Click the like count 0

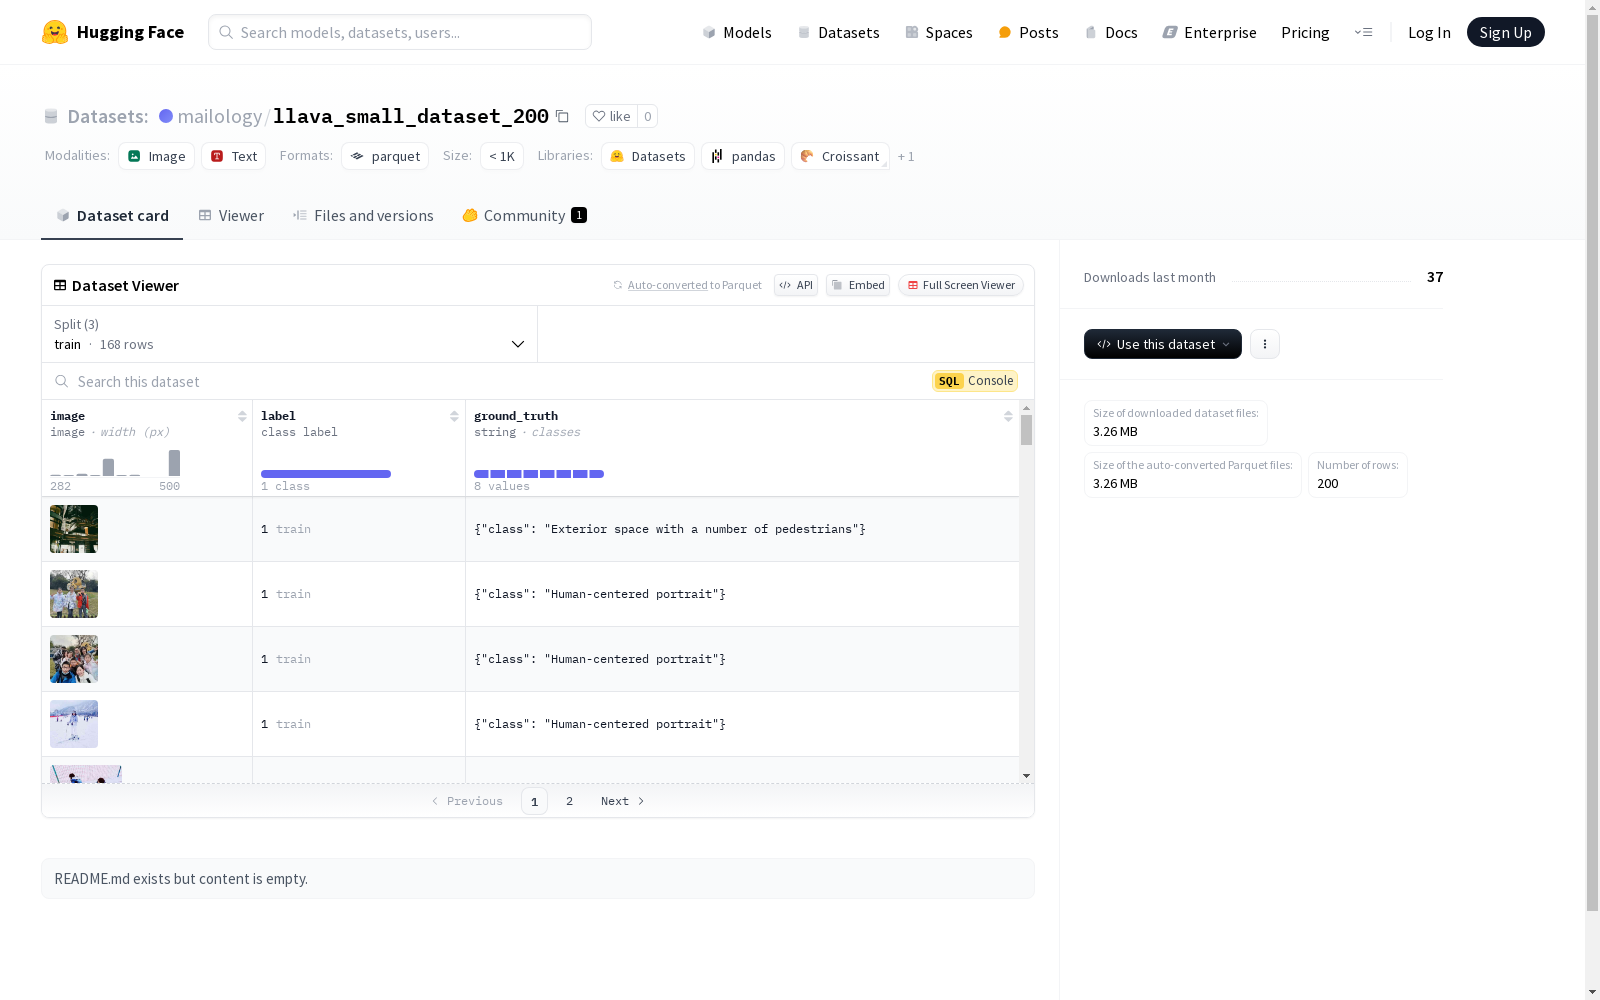(648, 116)
